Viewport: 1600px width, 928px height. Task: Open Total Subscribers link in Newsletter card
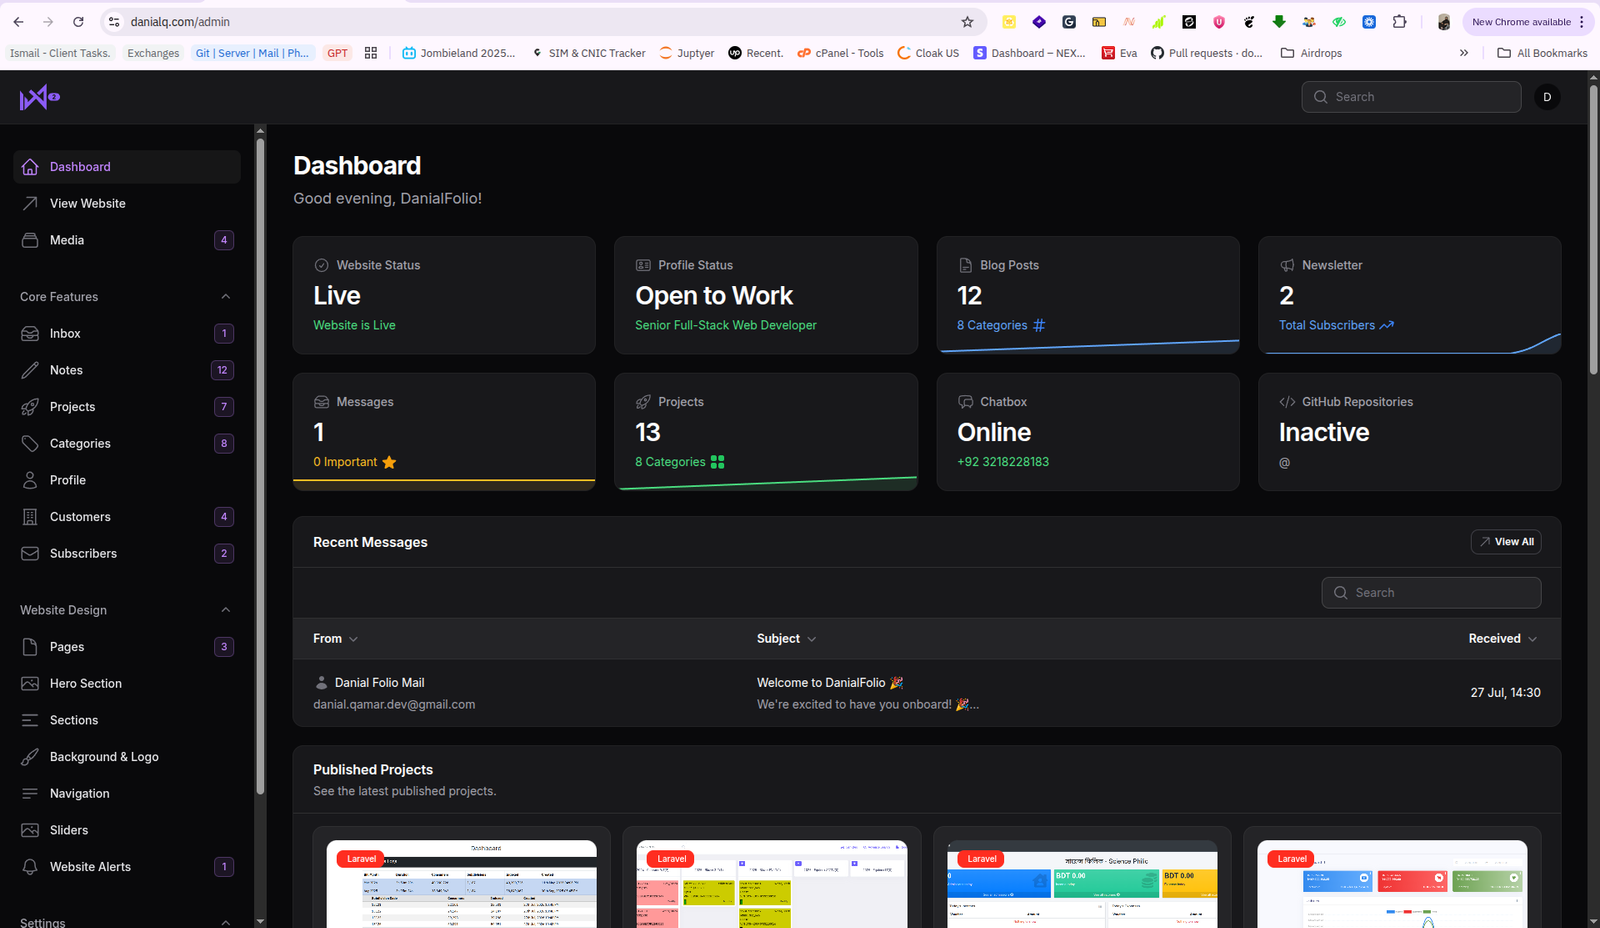1336,325
